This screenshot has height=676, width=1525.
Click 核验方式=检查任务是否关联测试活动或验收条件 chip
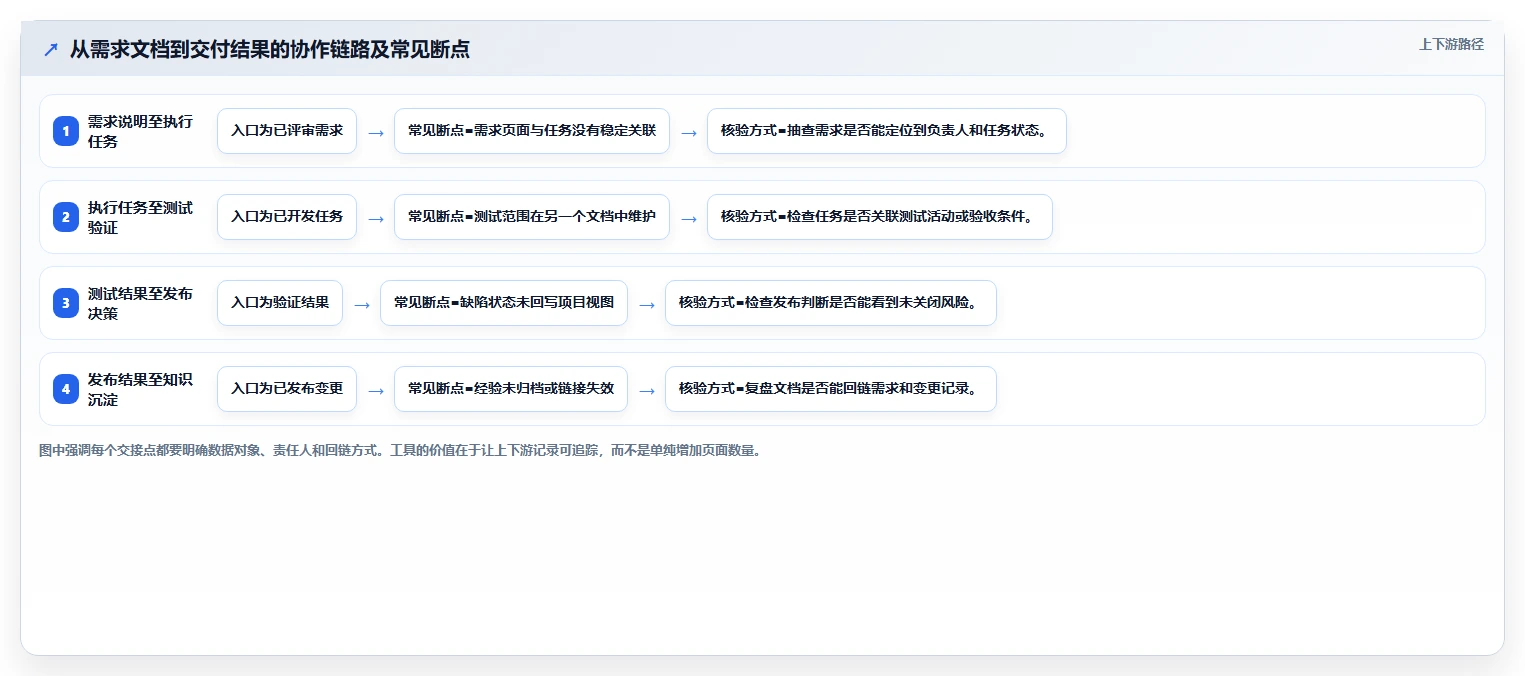(880, 217)
